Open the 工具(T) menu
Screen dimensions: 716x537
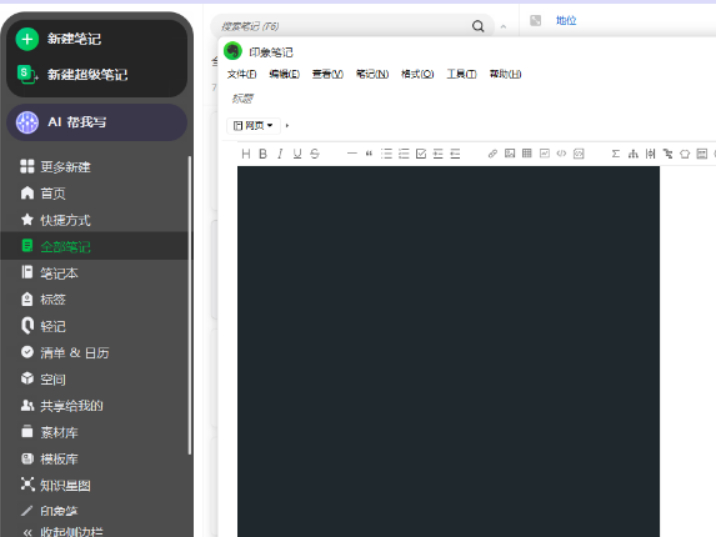tap(461, 74)
